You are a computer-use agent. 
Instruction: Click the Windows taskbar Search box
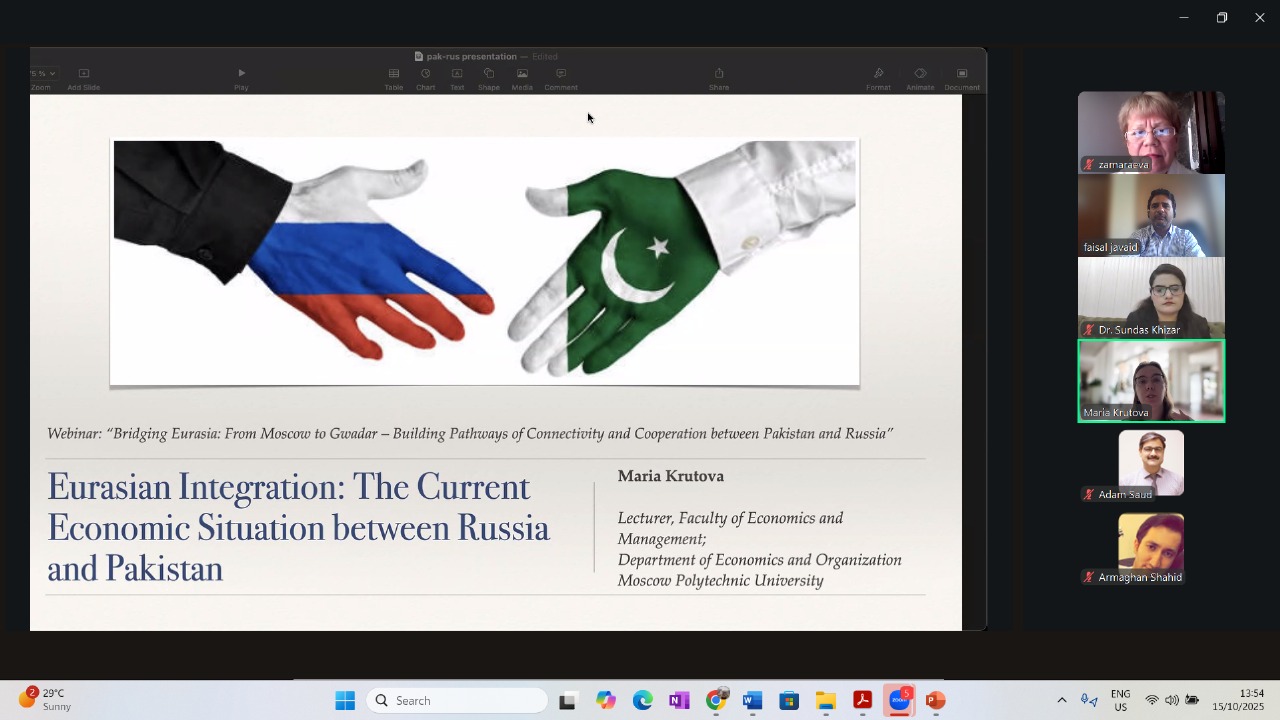coord(457,700)
